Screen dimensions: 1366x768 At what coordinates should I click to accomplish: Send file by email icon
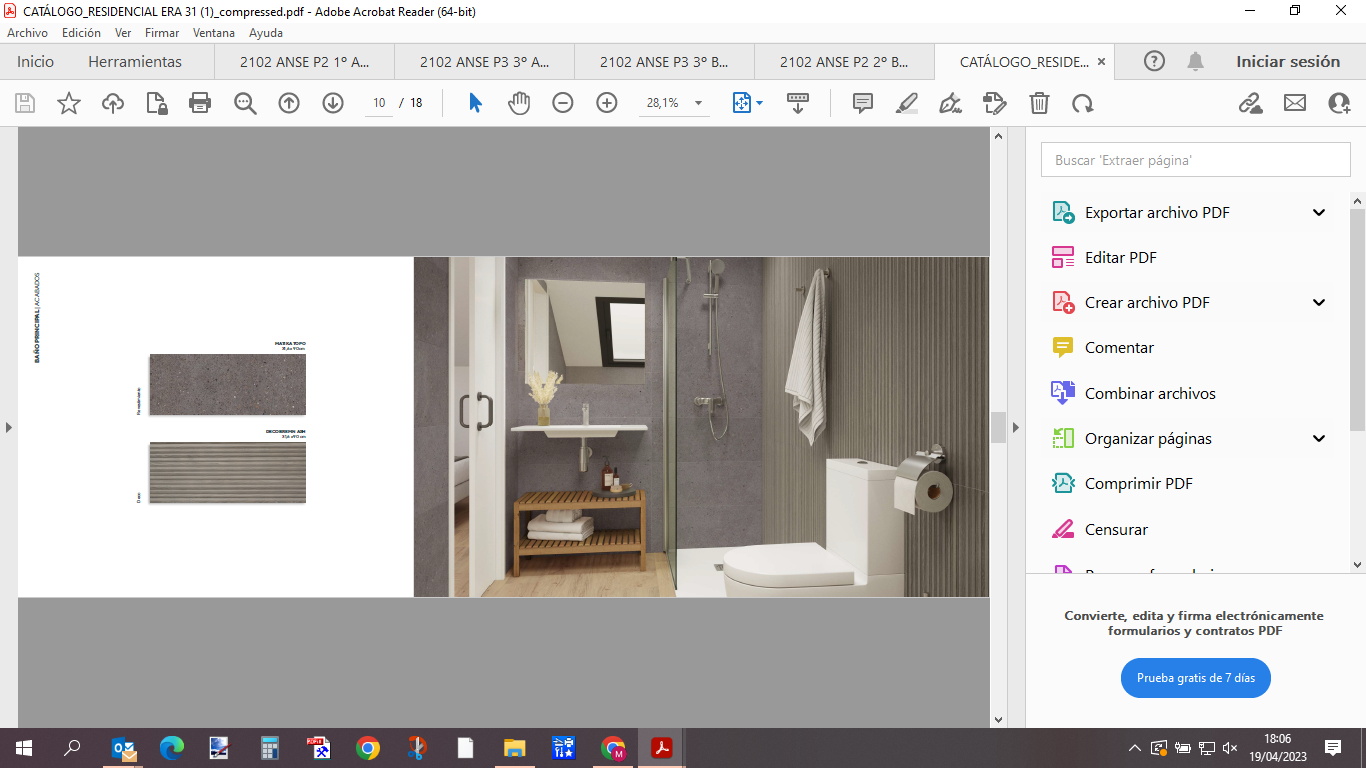tap(1295, 103)
